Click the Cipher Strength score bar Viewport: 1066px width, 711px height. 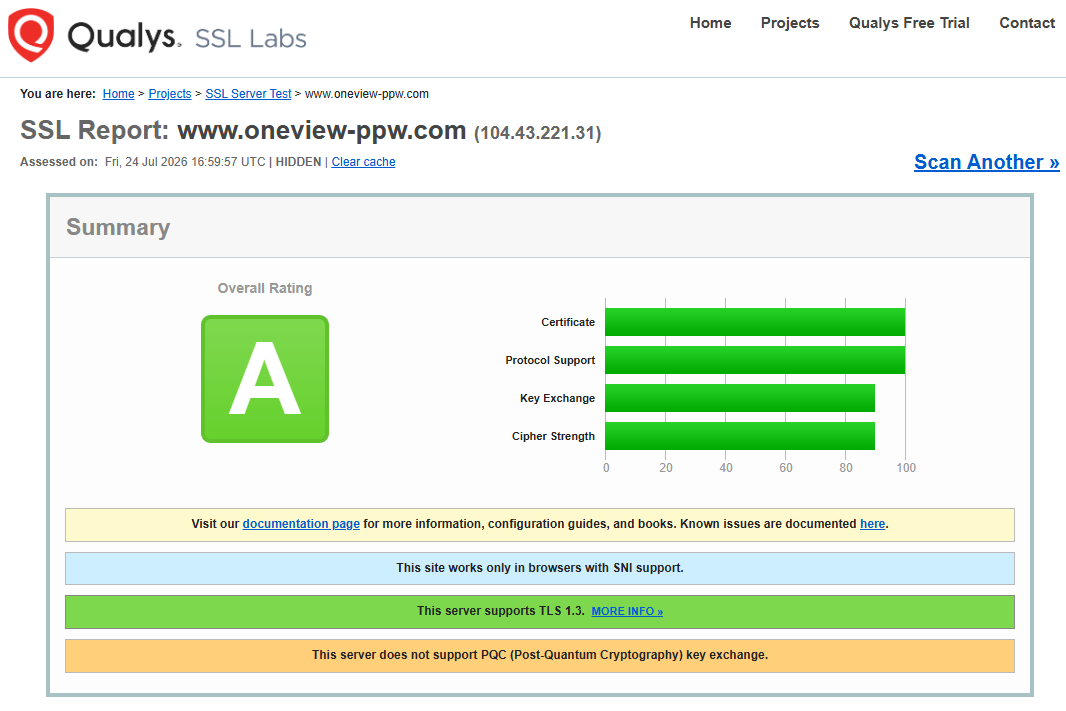(740, 436)
